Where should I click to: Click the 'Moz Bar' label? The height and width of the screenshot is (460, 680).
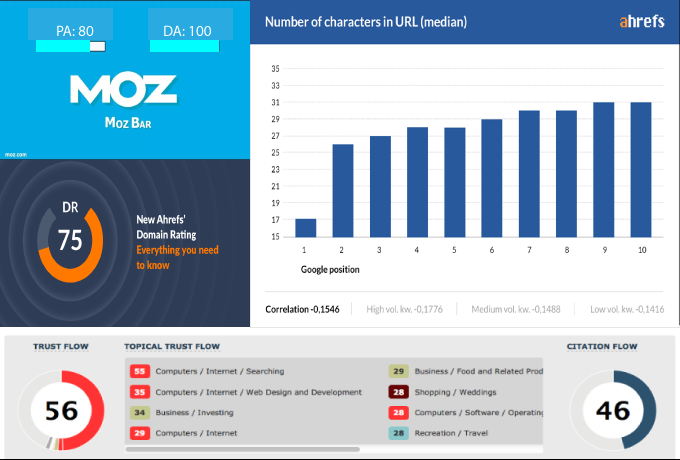(128, 123)
